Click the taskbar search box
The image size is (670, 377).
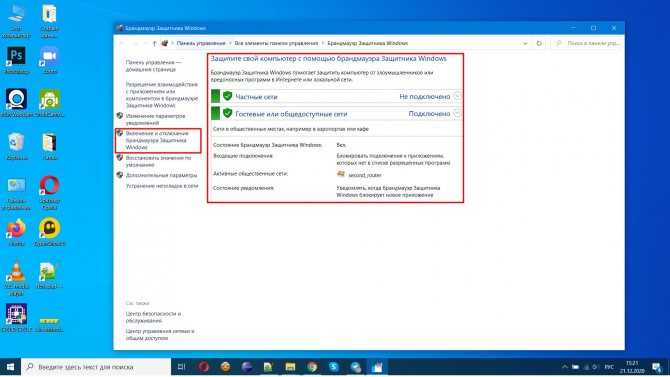[96, 367]
